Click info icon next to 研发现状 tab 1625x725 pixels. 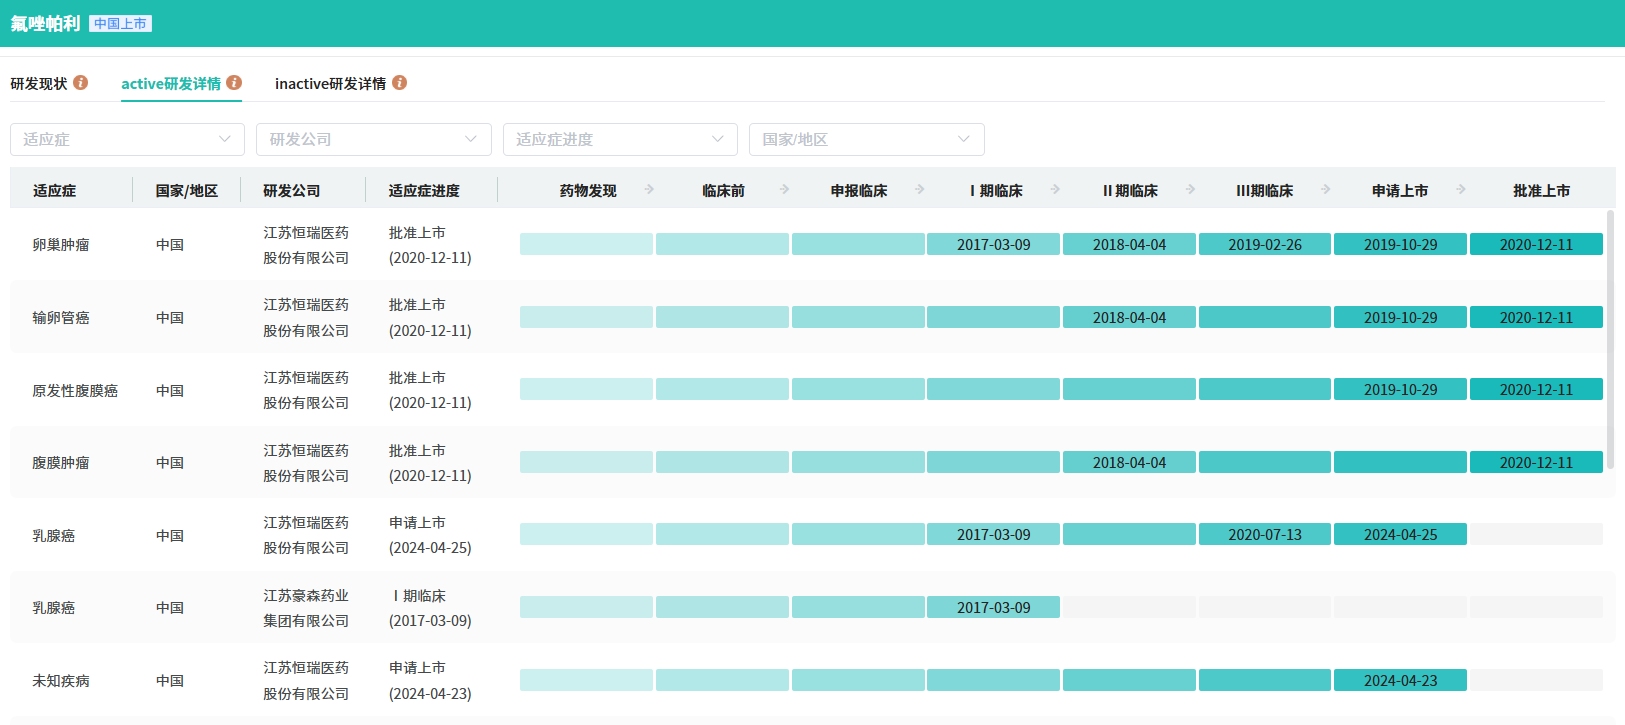(x=81, y=83)
